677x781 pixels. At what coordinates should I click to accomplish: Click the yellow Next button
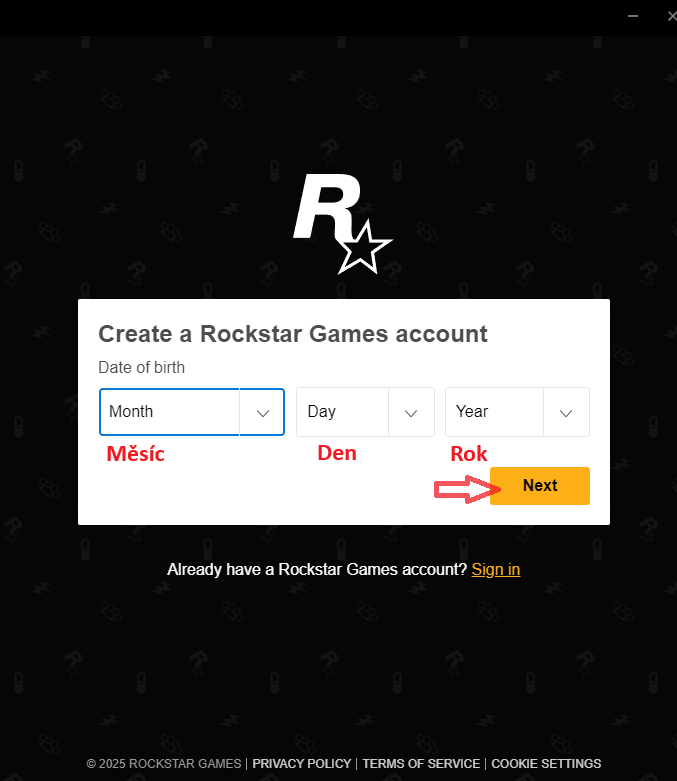540,486
